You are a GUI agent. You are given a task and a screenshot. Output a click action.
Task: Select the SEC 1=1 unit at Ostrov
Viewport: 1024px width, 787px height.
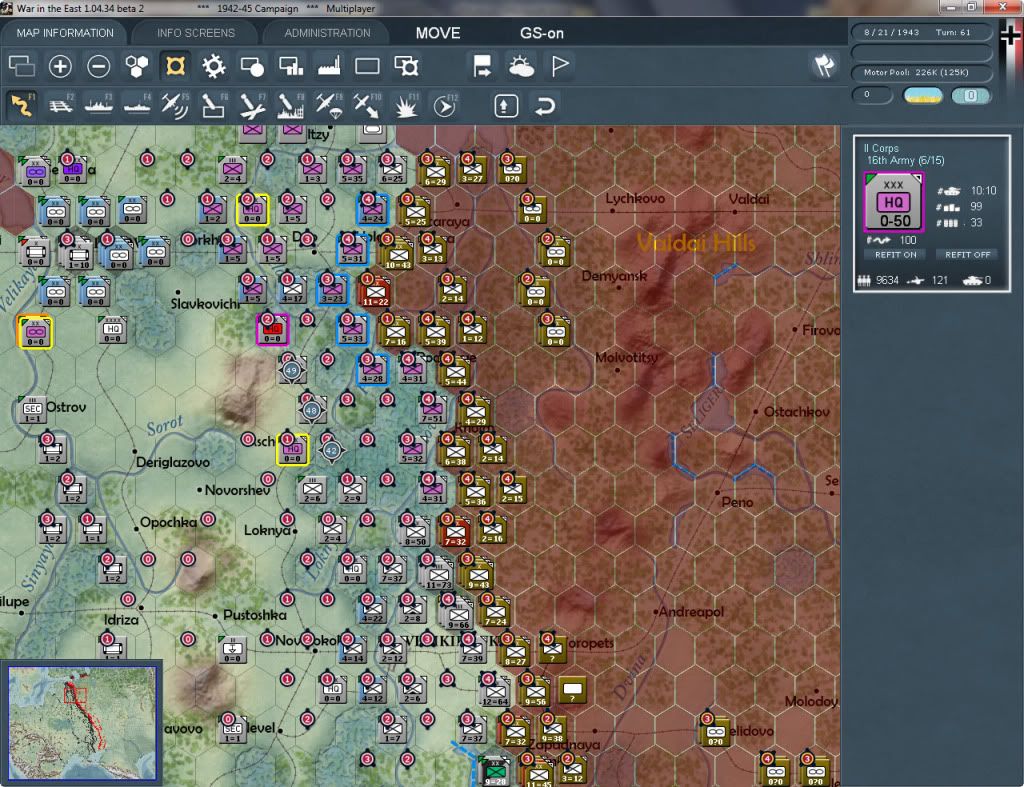coord(32,410)
